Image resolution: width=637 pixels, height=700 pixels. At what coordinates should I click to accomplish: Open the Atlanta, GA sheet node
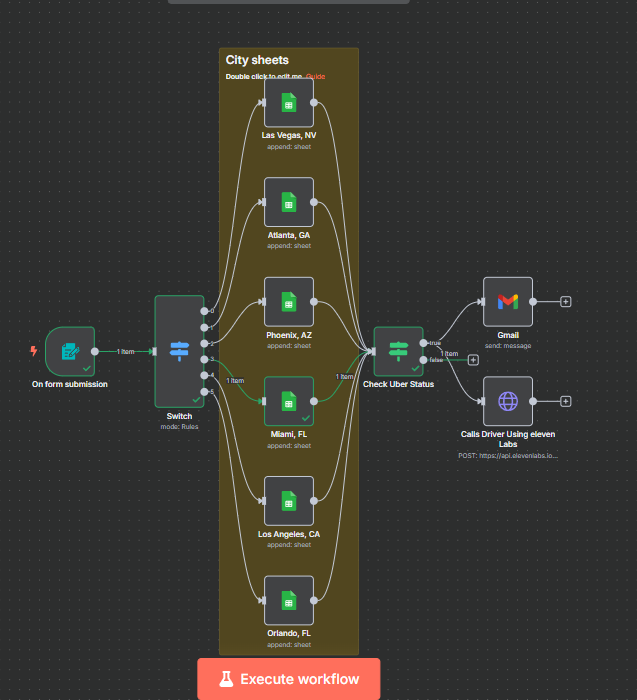(289, 202)
